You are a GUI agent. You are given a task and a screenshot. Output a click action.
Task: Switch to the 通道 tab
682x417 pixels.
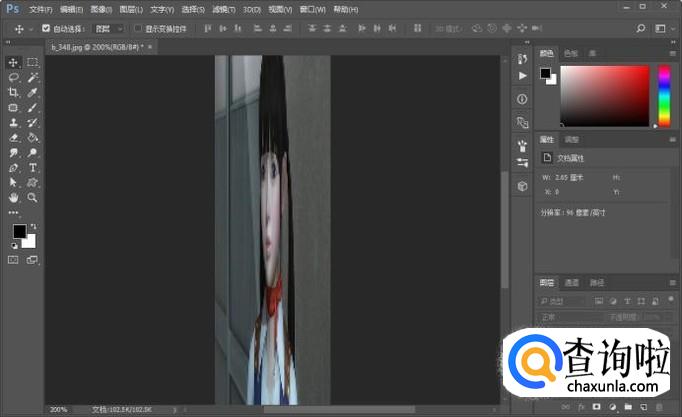coord(572,283)
